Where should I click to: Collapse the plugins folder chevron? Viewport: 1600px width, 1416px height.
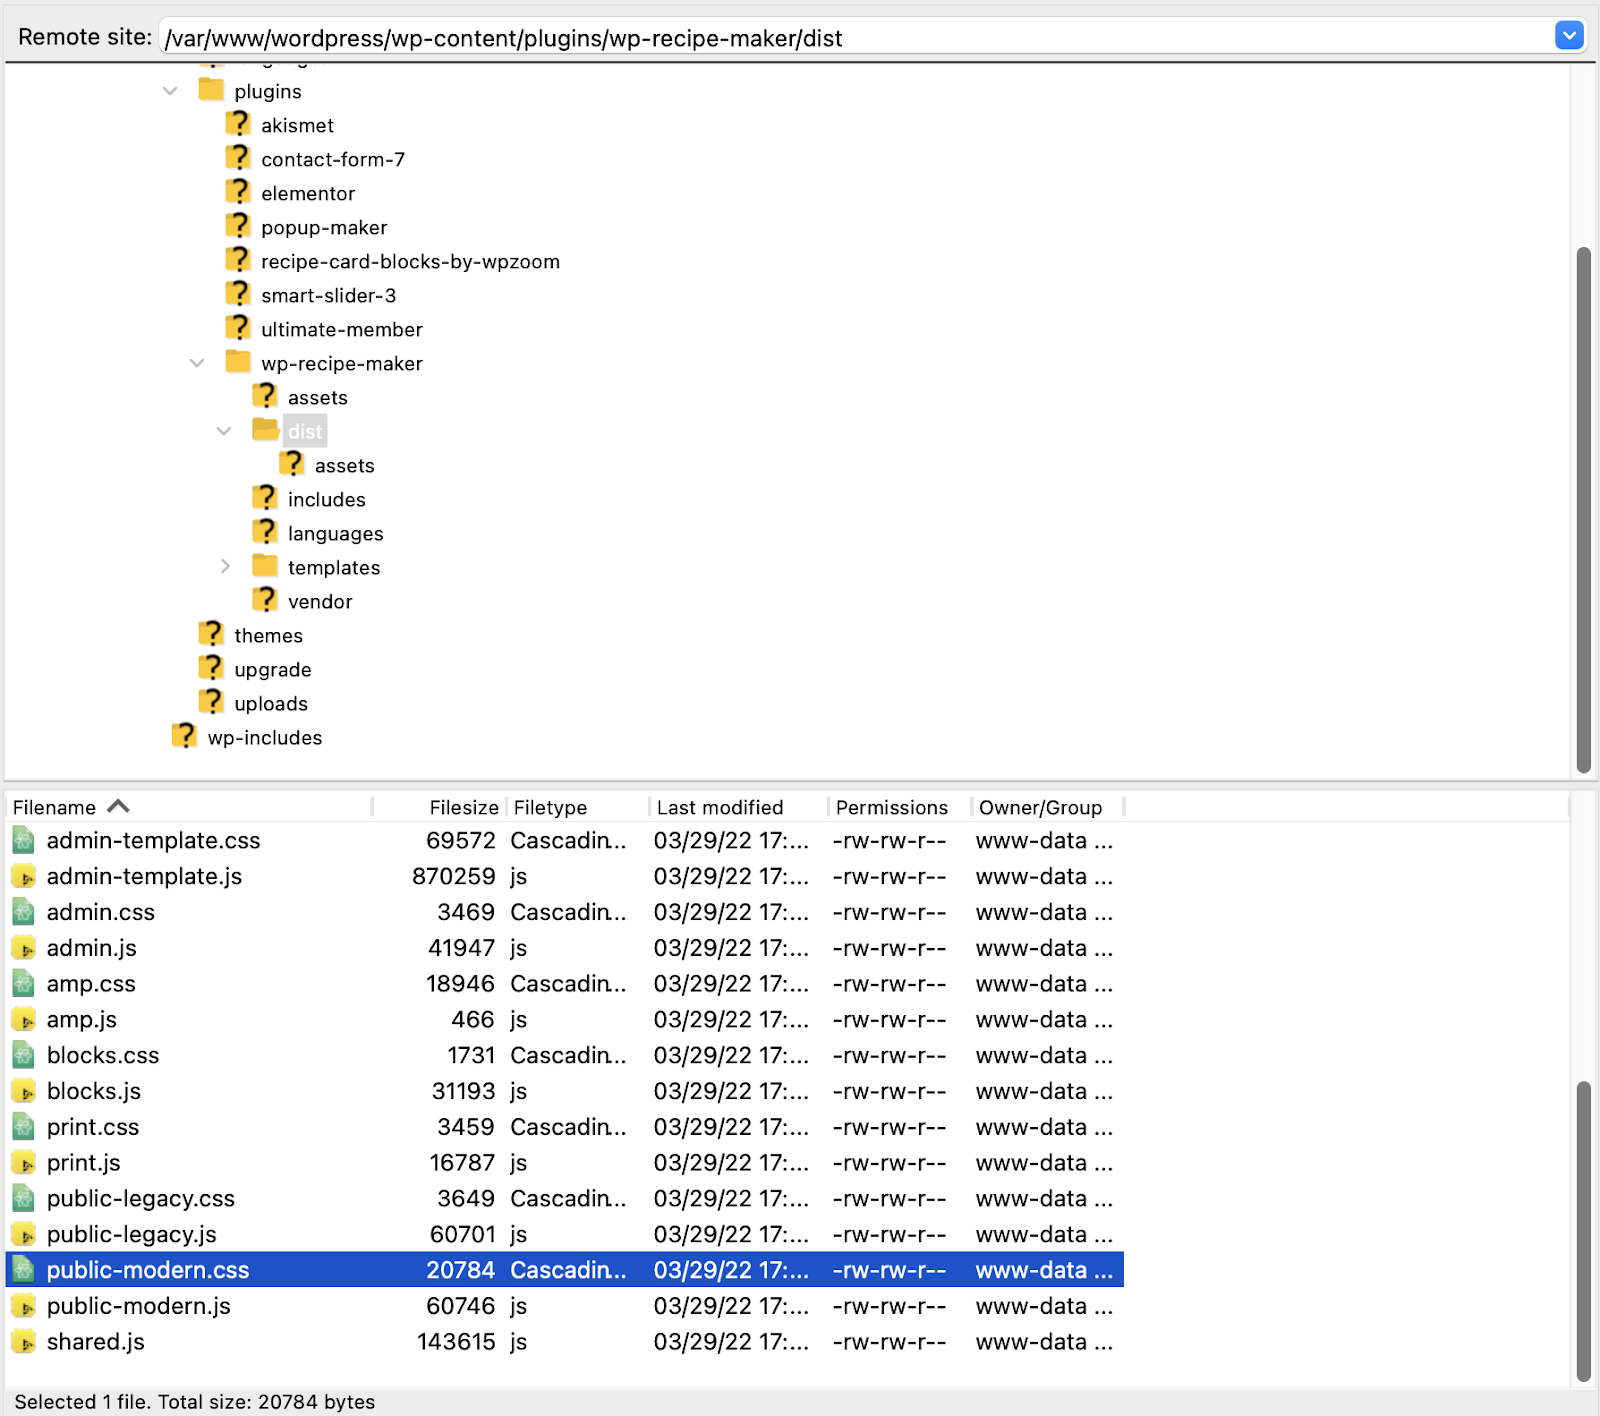(170, 91)
